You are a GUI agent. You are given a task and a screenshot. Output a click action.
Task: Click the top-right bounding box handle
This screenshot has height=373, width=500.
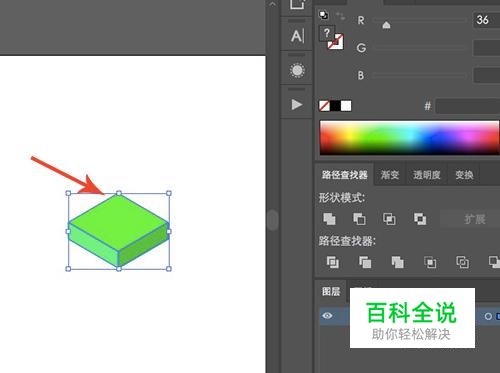169,193
